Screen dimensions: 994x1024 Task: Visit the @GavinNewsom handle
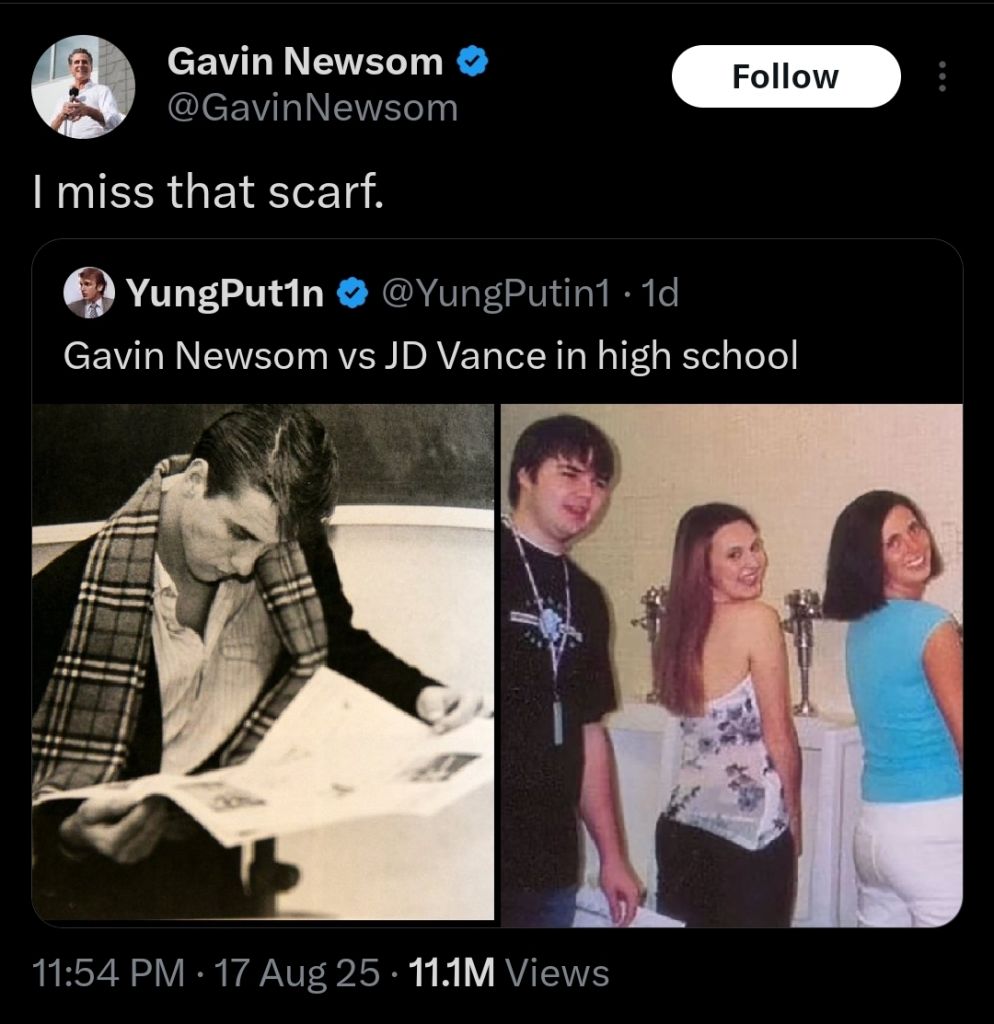point(313,108)
